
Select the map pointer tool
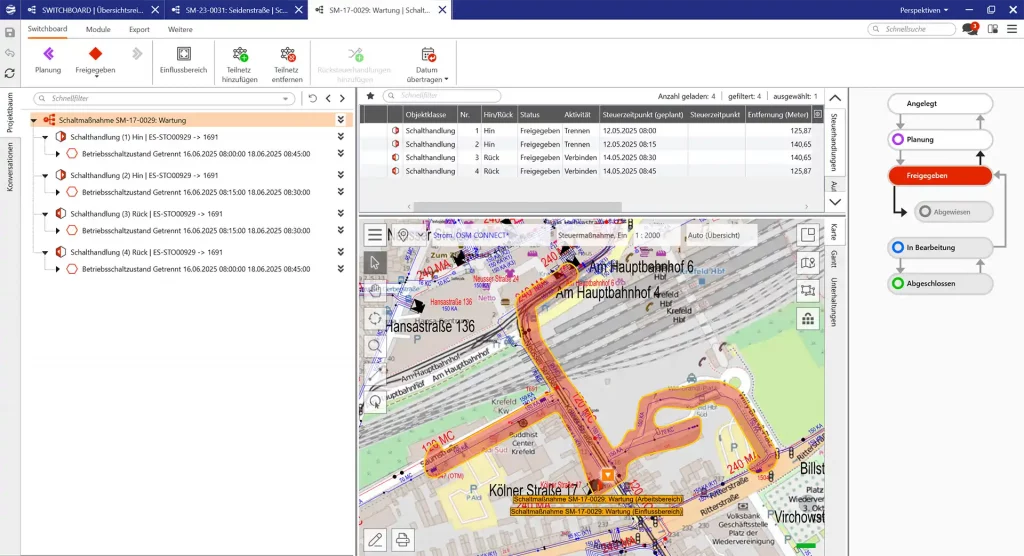(375, 263)
